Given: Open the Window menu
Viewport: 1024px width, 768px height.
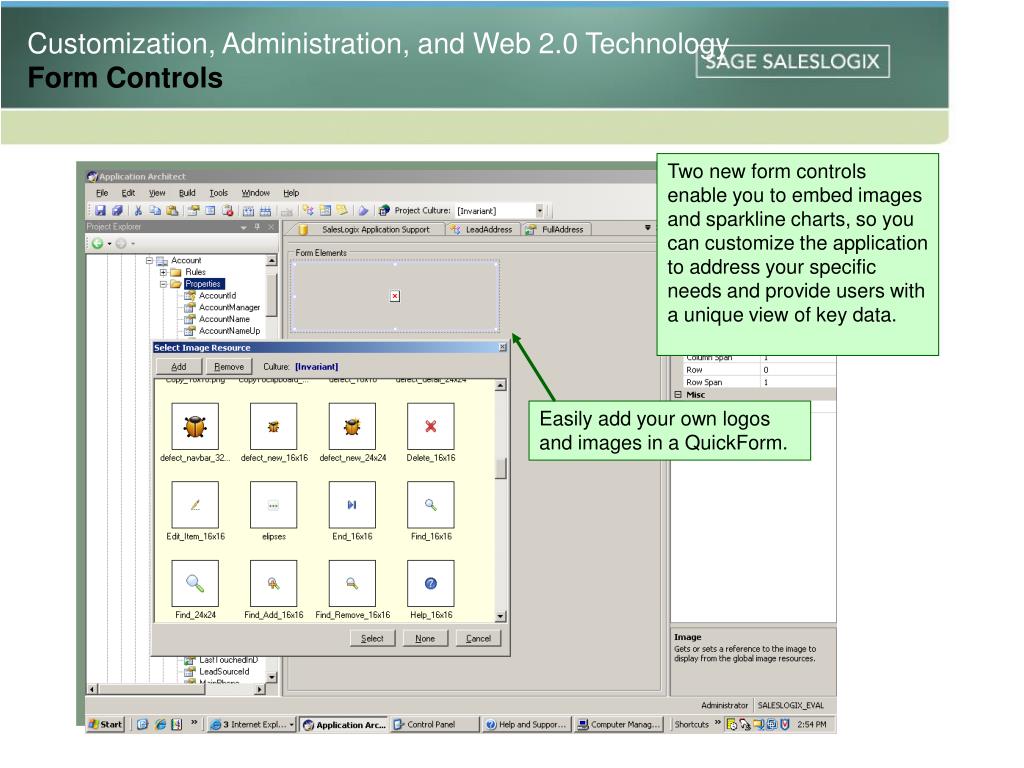Looking at the screenshot, I should point(255,193).
